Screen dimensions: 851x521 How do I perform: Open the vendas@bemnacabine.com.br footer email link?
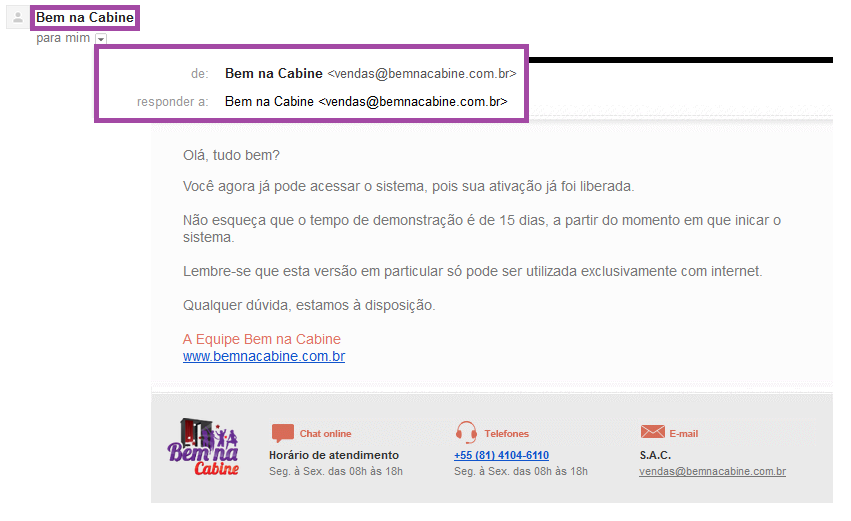(713, 471)
